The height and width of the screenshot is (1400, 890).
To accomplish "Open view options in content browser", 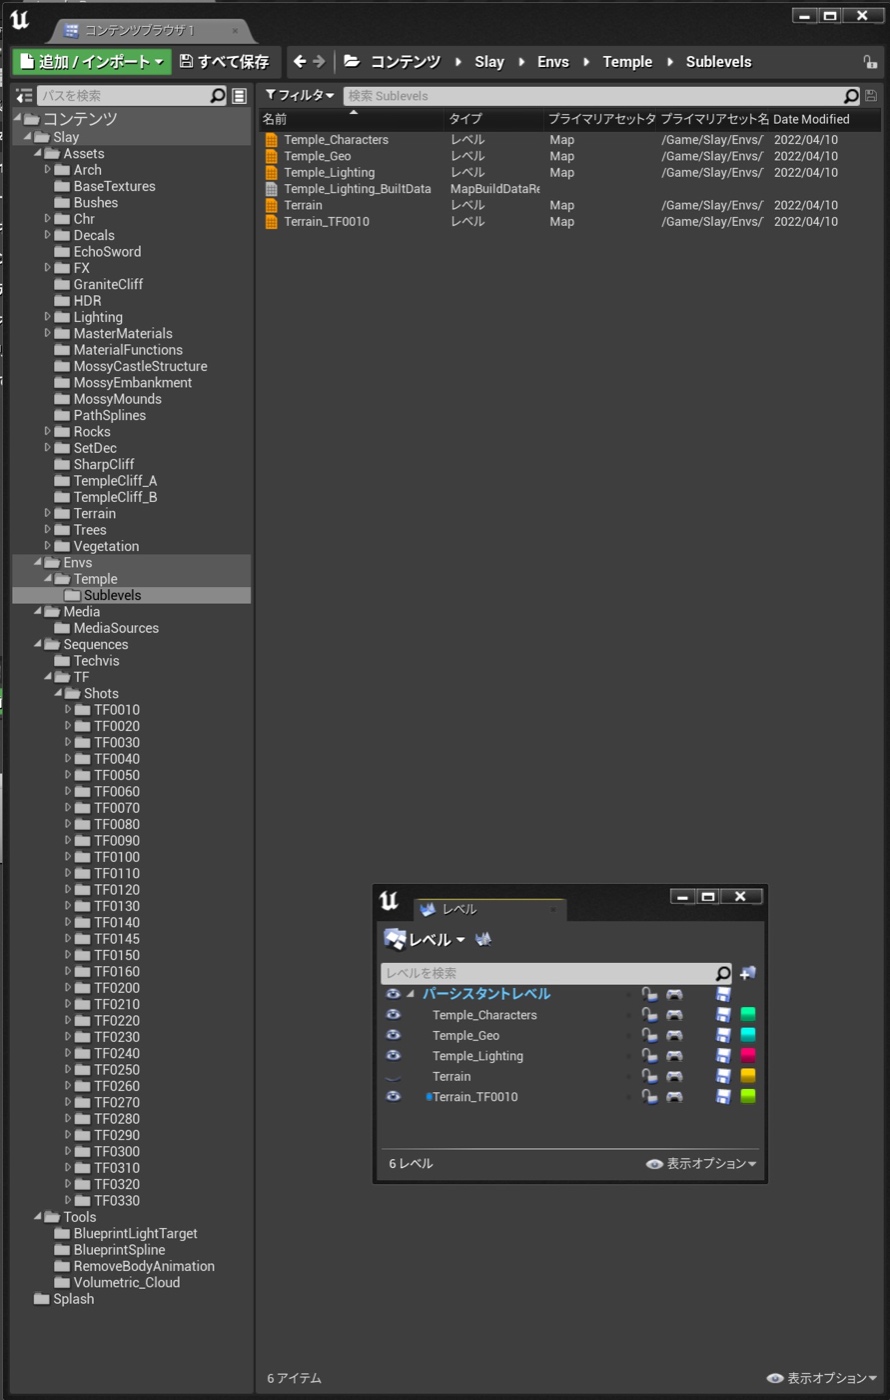I will 822,1378.
